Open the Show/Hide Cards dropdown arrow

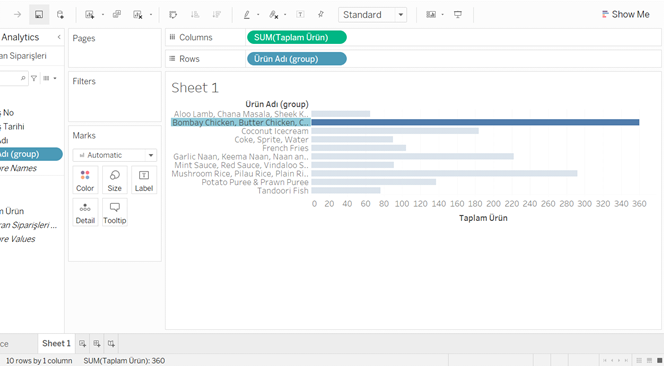coord(443,15)
